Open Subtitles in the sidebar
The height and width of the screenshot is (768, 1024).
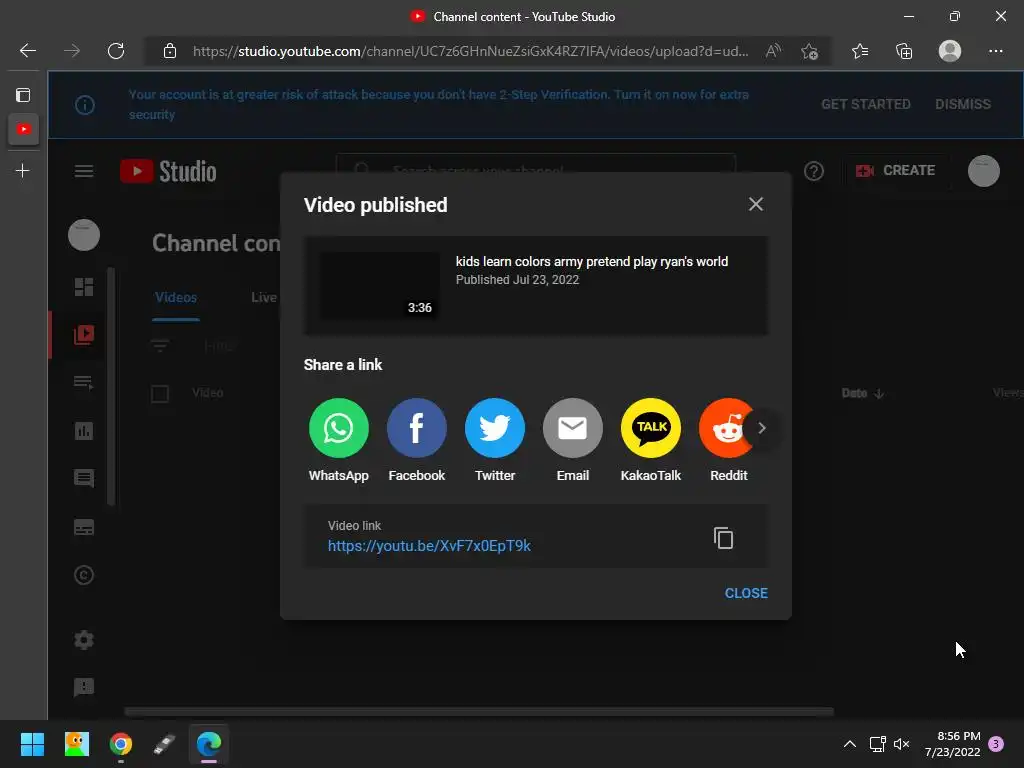[84, 527]
